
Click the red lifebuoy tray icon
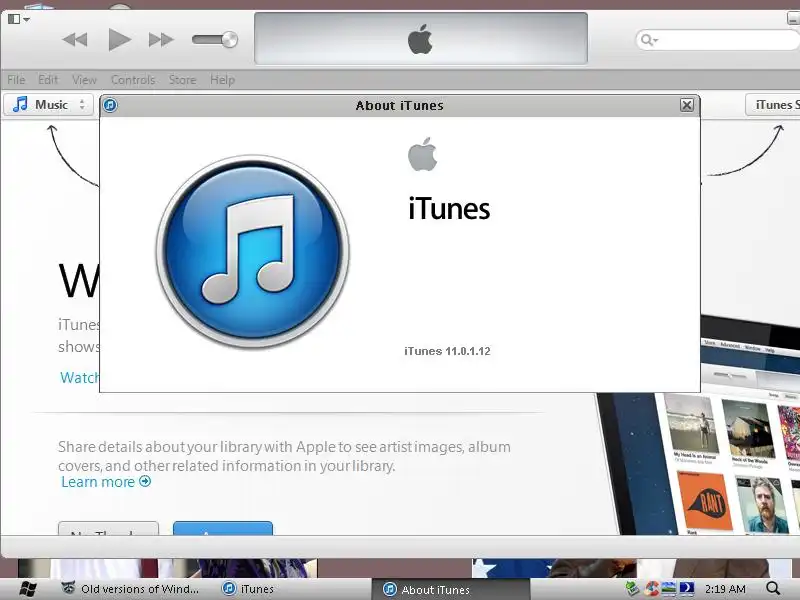pyautogui.click(x=651, y=589)
